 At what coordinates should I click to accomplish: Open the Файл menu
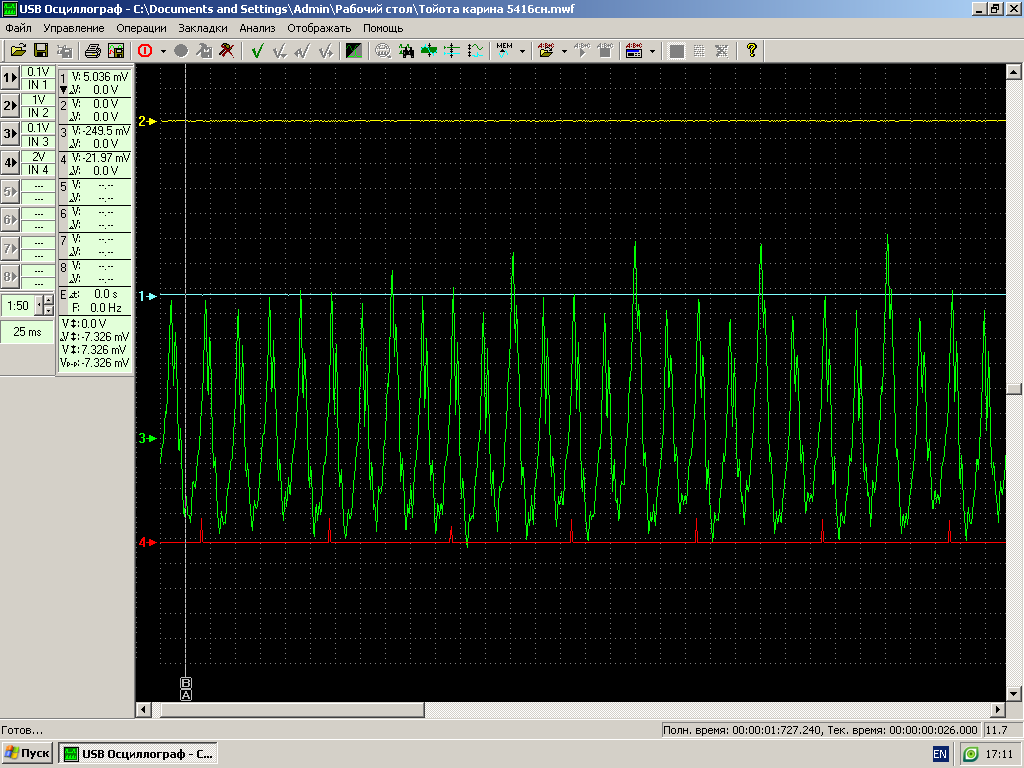pyautogui.click(x=18, y=28)
